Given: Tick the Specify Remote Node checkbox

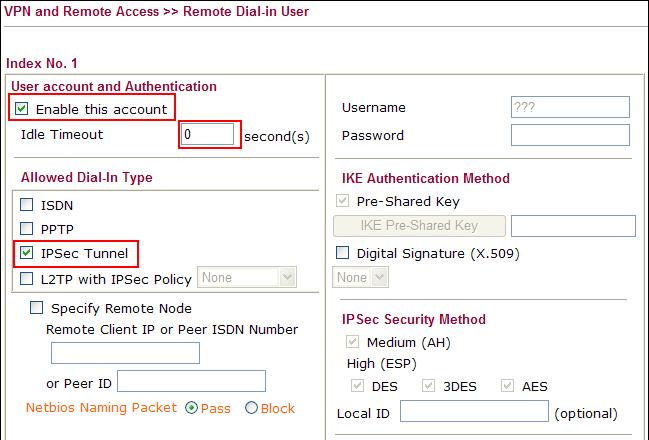Looking at the screenshot, I should (x=38, y=308).
